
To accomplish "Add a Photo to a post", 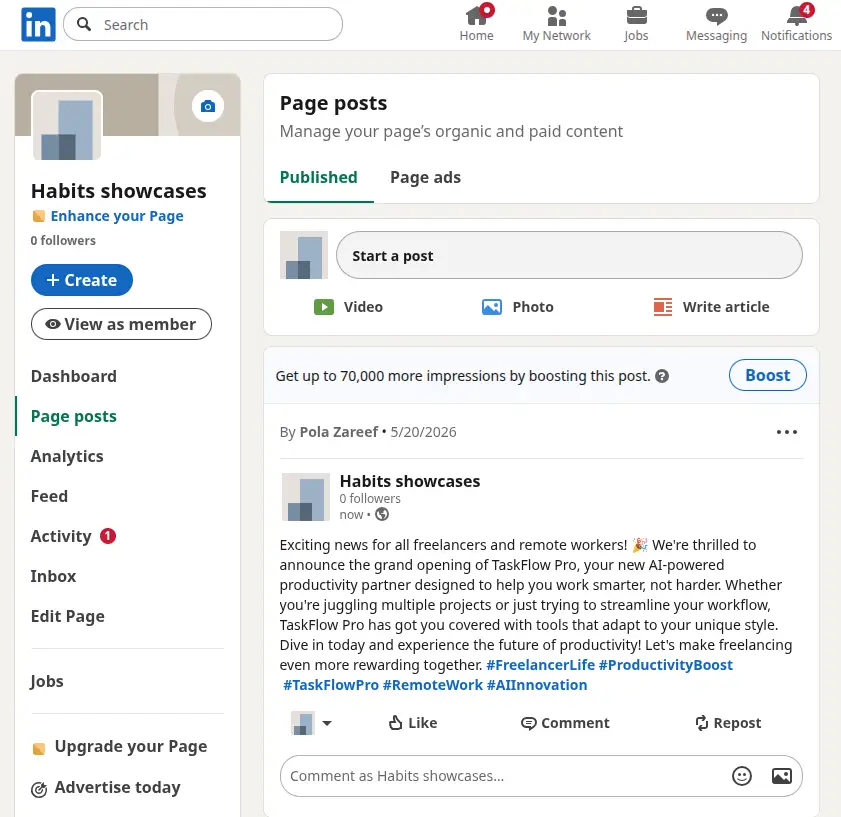I will click(x=518, y=307).
